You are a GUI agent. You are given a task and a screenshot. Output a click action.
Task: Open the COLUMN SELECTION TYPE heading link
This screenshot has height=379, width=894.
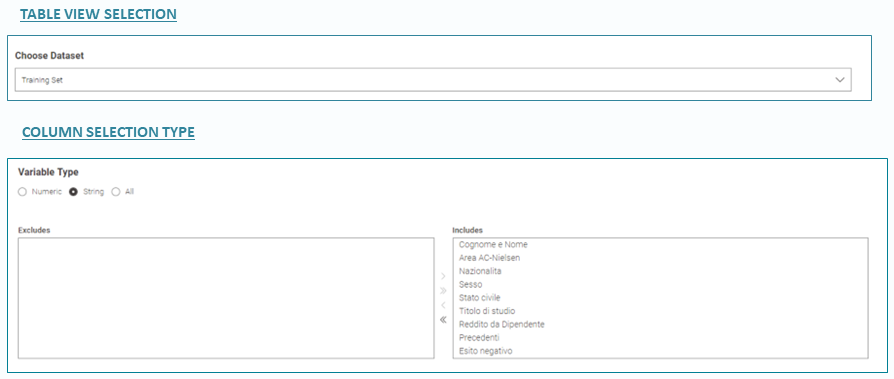[x=108, y=132]
